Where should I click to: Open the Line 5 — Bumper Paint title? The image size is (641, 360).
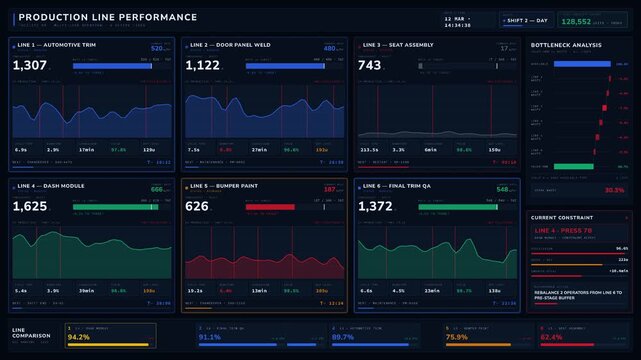coord(224,186)
